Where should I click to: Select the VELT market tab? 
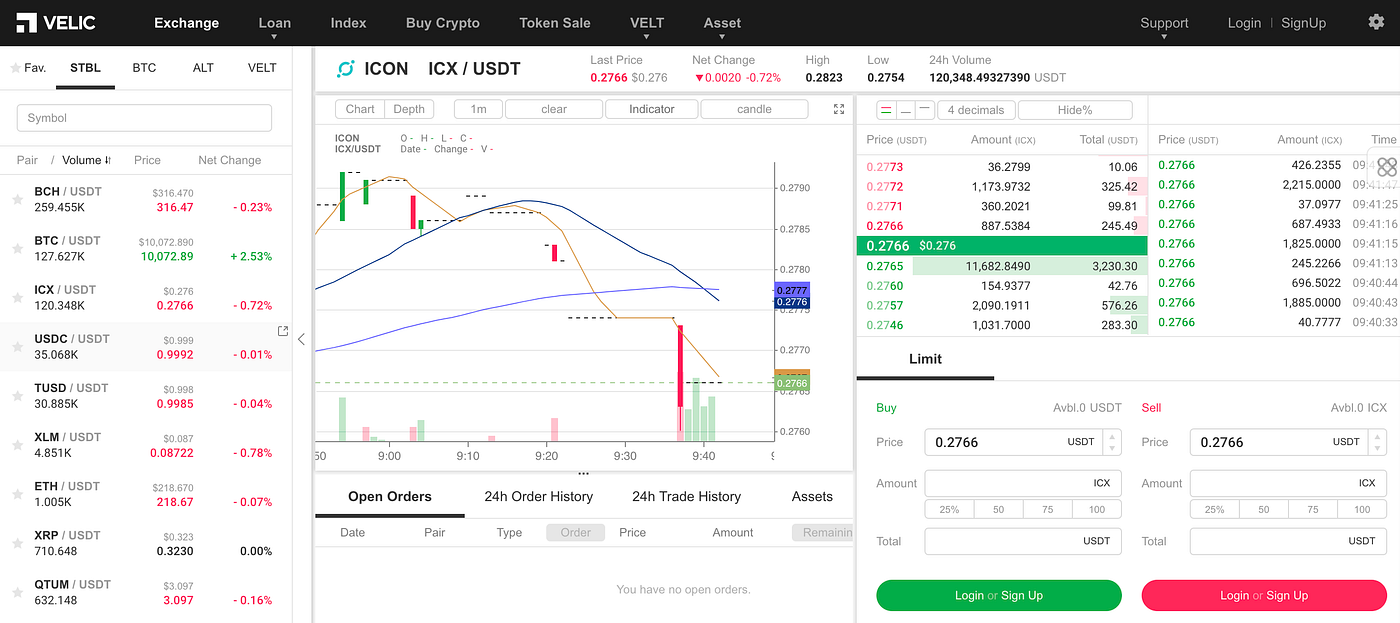[x=262, y=68]
